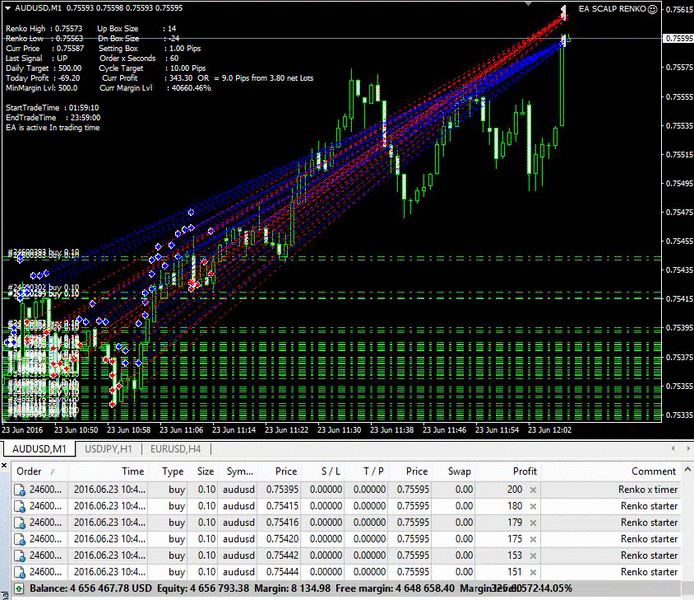Select the AUDUSD,M1 chart tab
This screenshot has height=600, width=694.
point(40,450)
